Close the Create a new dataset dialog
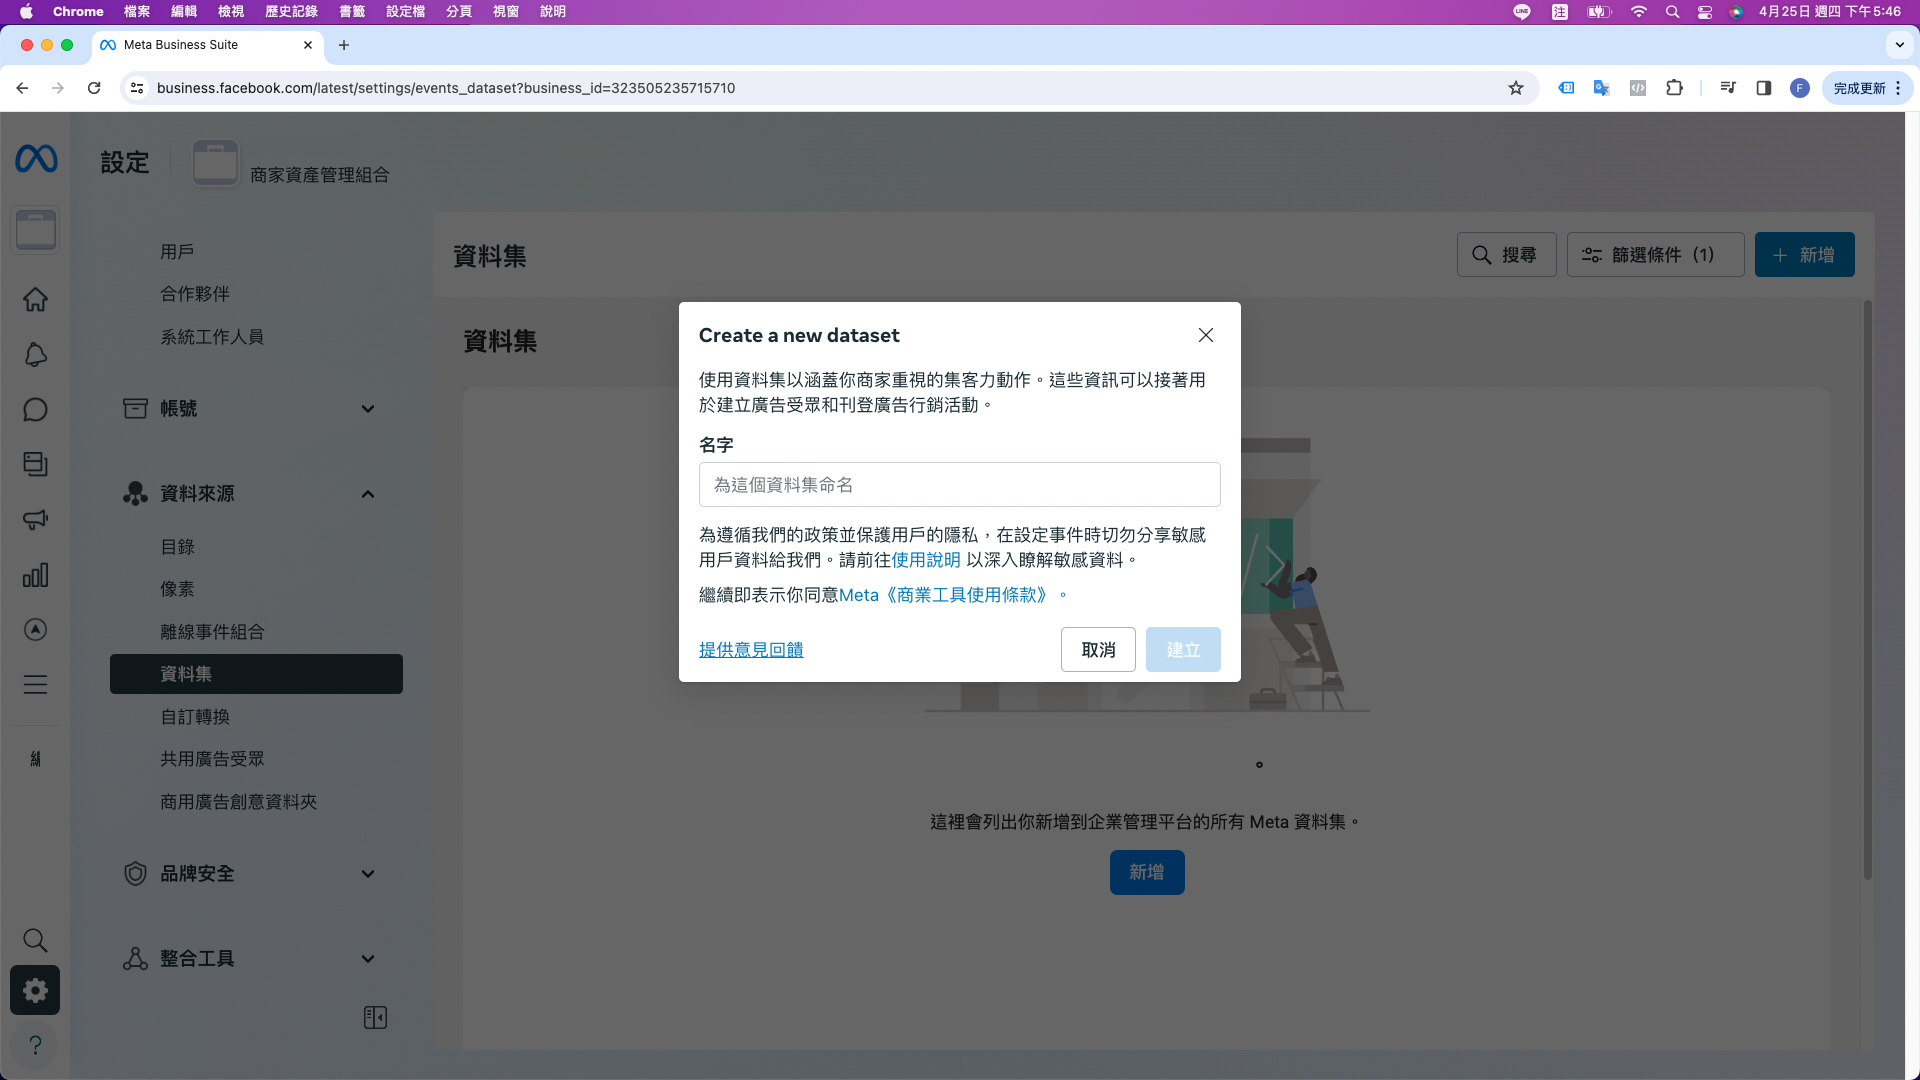 (x=1206, y=335)
